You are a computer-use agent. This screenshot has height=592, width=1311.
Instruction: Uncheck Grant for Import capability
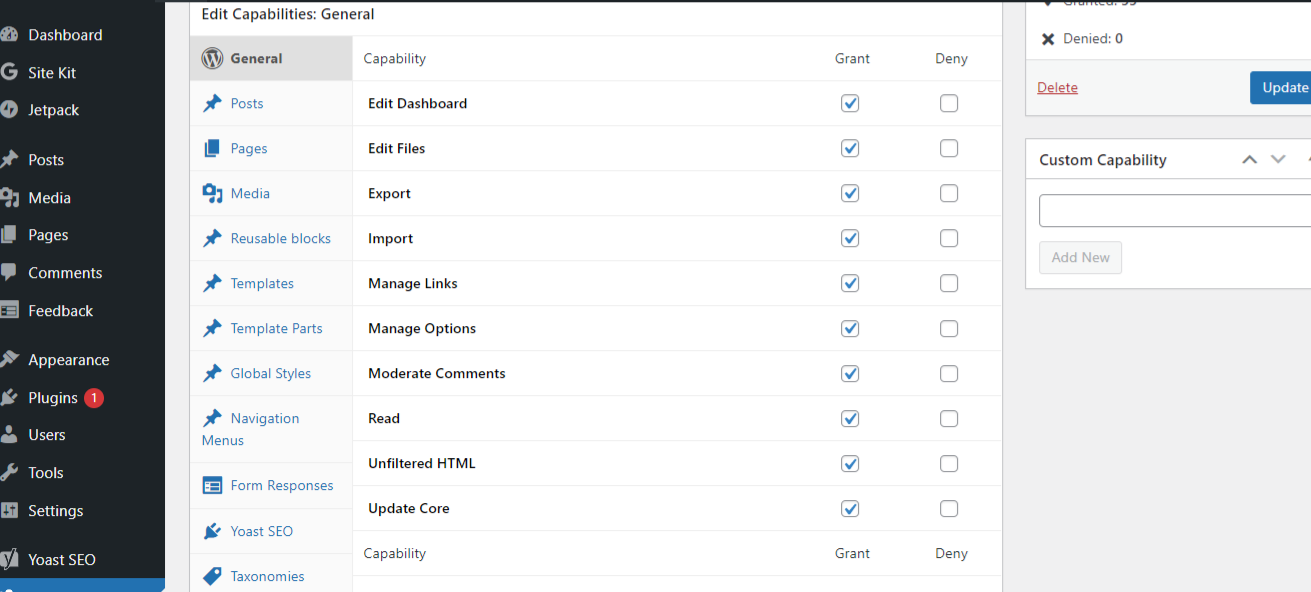[x=850, y=238]
